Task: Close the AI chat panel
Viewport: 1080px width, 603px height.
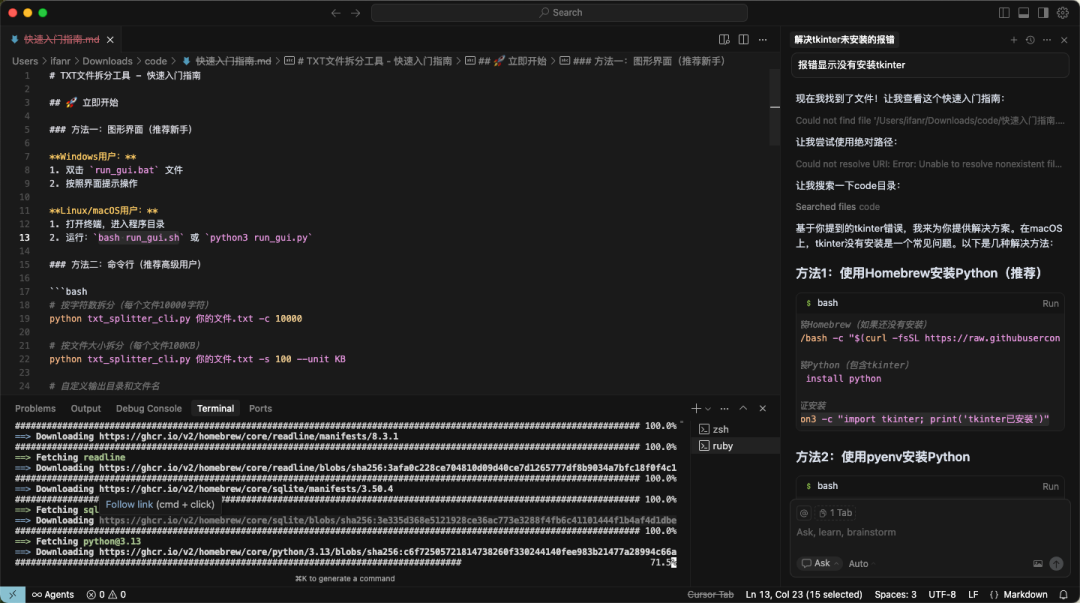Action: click(1064, 40)
